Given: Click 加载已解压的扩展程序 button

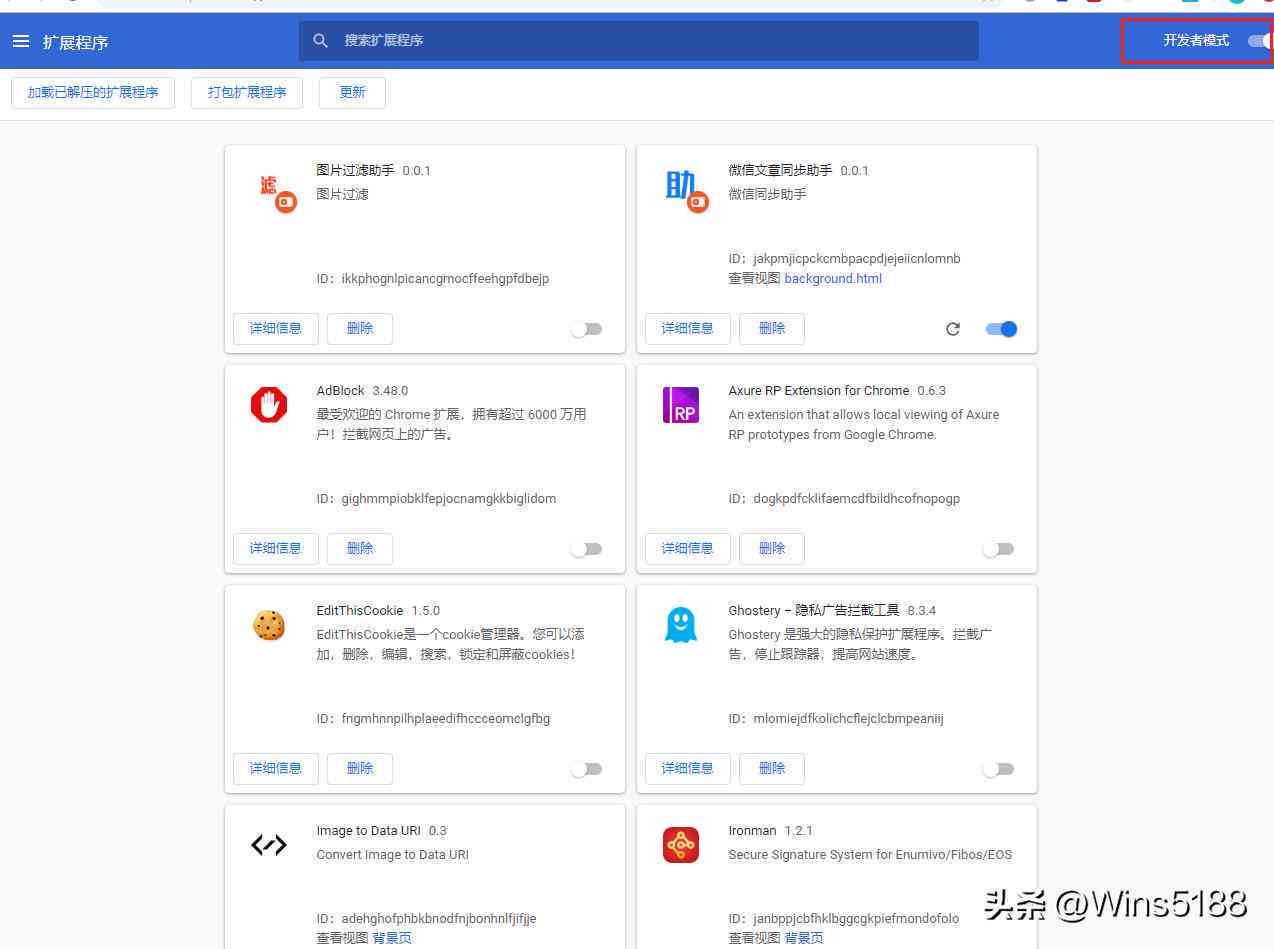Looking at the screenshot, I should coord(93,92).
